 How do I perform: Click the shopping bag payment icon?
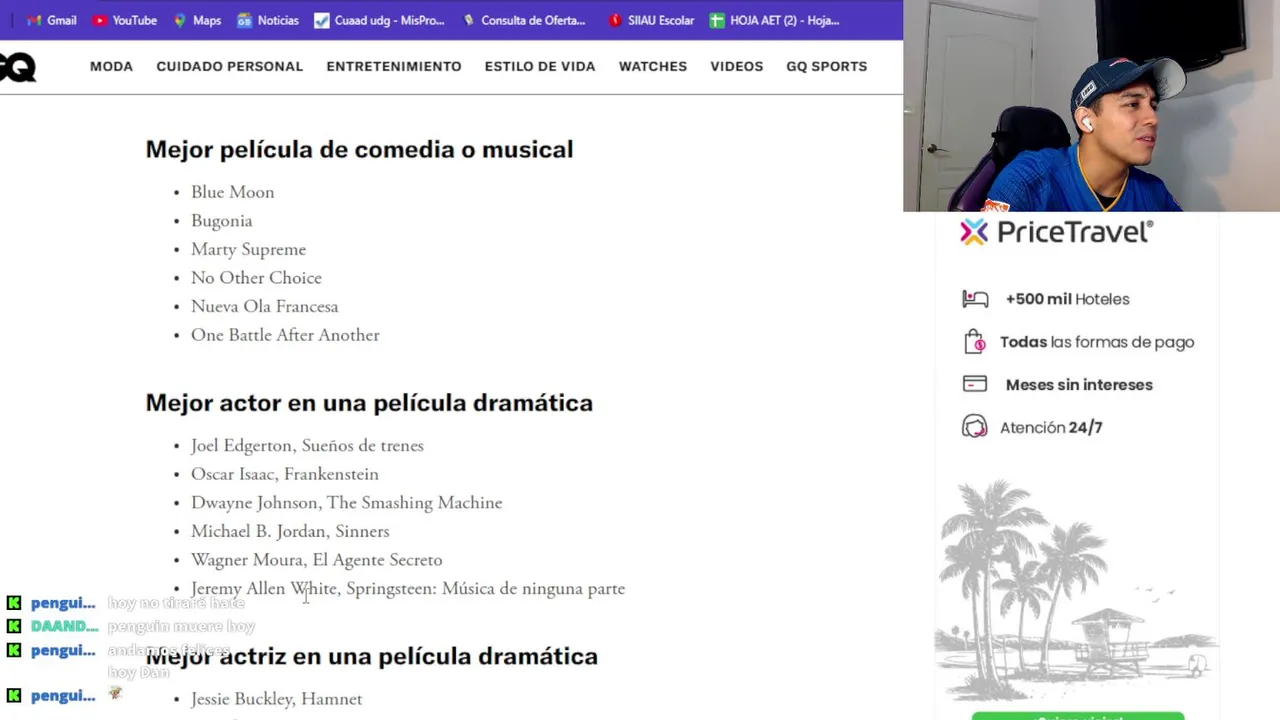975,342
